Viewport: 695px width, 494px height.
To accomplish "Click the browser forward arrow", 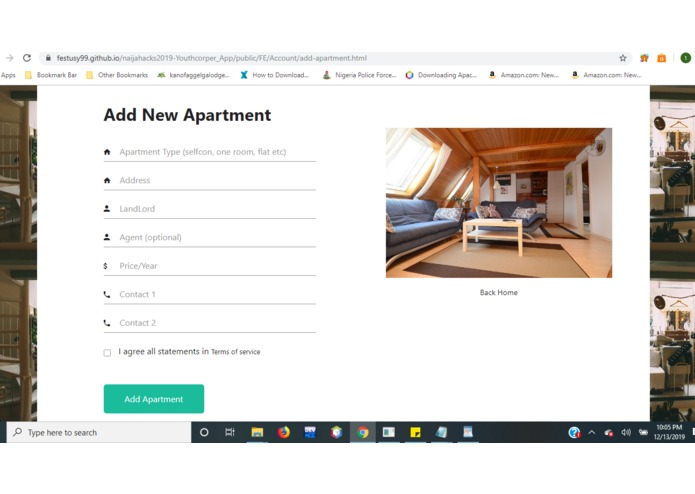I will [9, 58].
